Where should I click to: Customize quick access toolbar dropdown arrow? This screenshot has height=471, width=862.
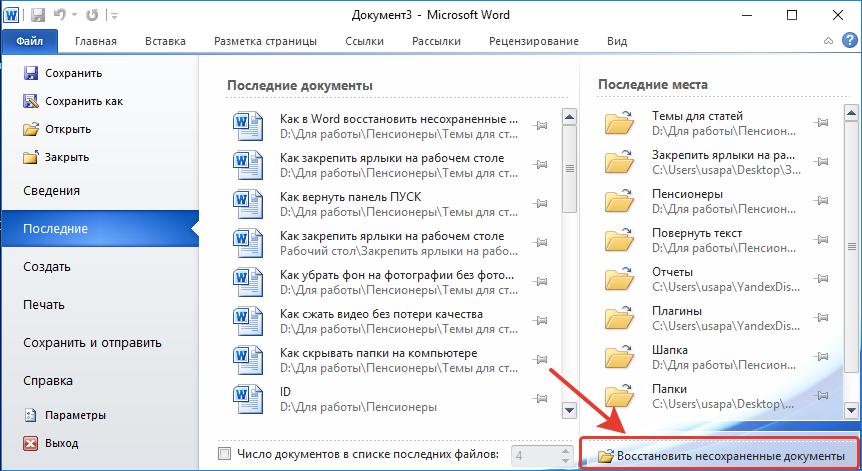tap(113, 16)
